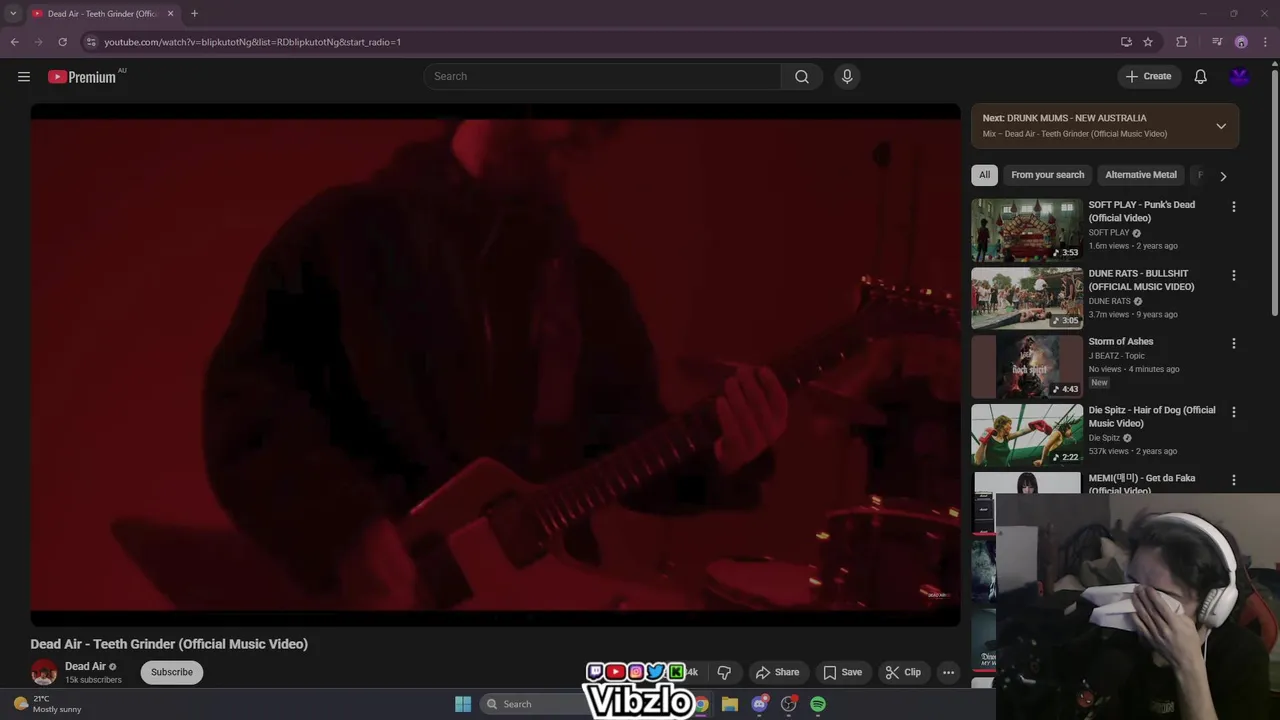The image size is (1280, 720).
Task: Click the Create button
Action: click(1148, 77)
